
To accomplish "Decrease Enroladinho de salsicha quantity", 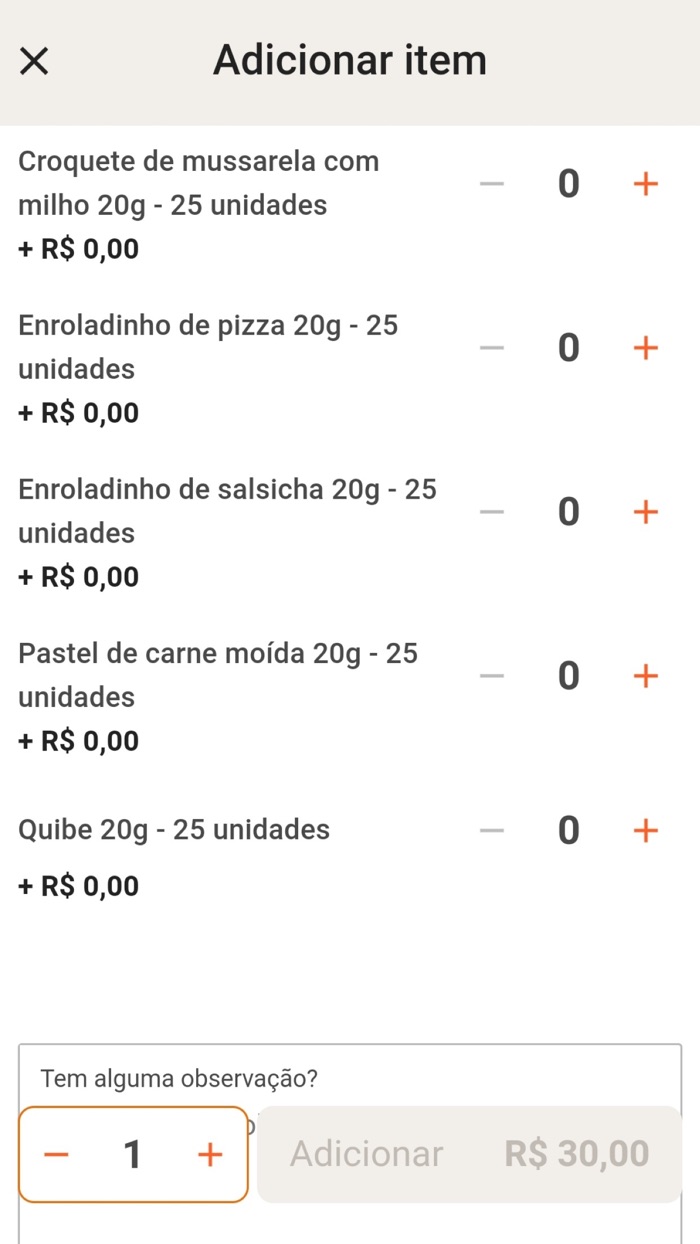I will (491, 511).
